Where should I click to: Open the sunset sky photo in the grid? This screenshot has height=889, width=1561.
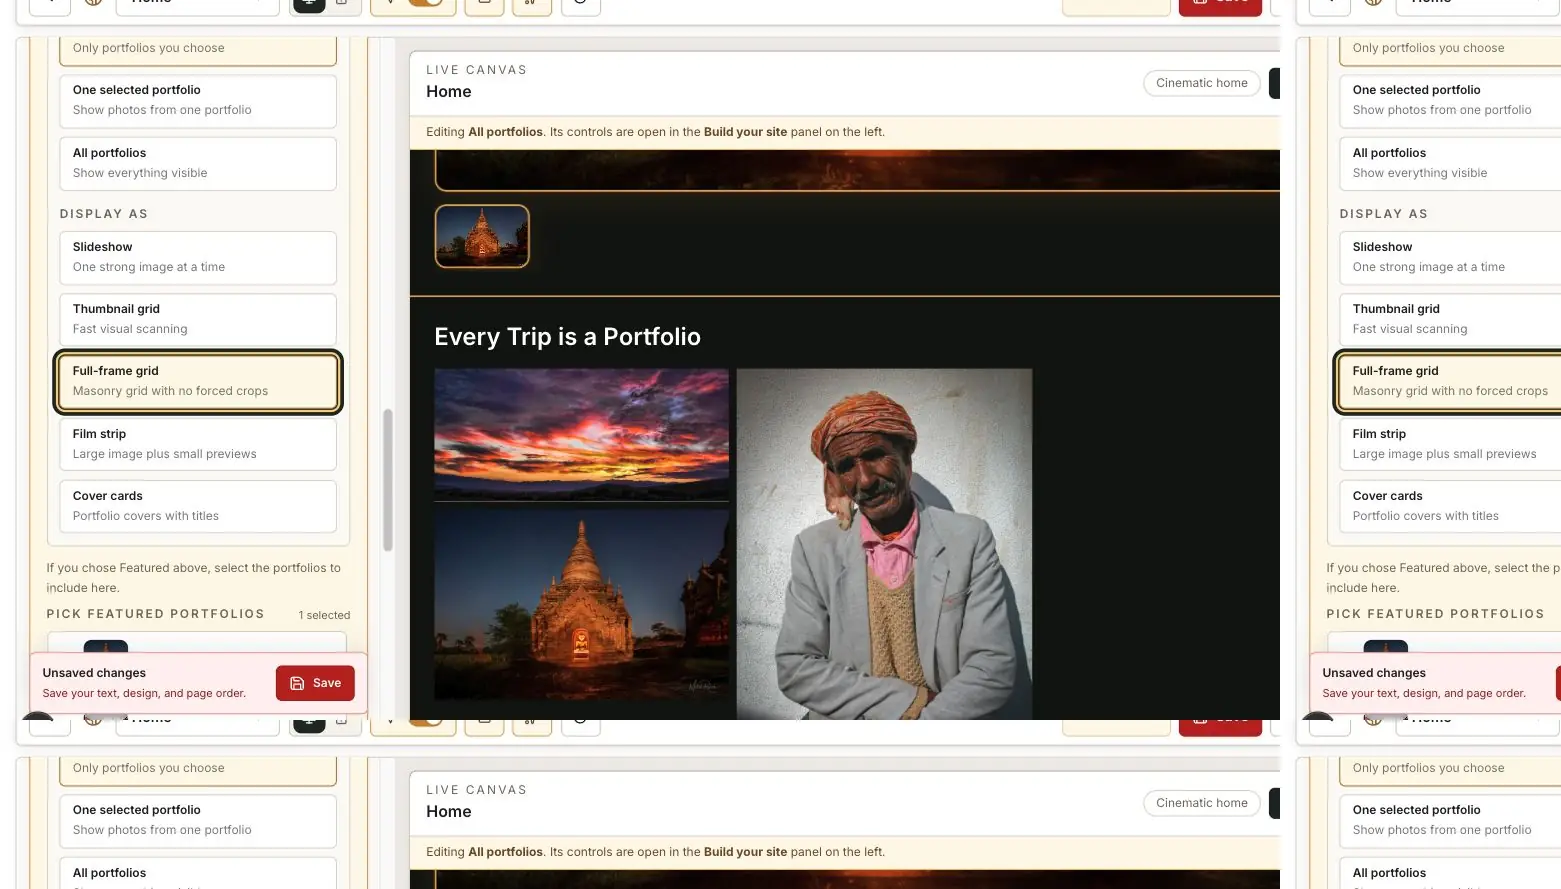tap(581, 434)
